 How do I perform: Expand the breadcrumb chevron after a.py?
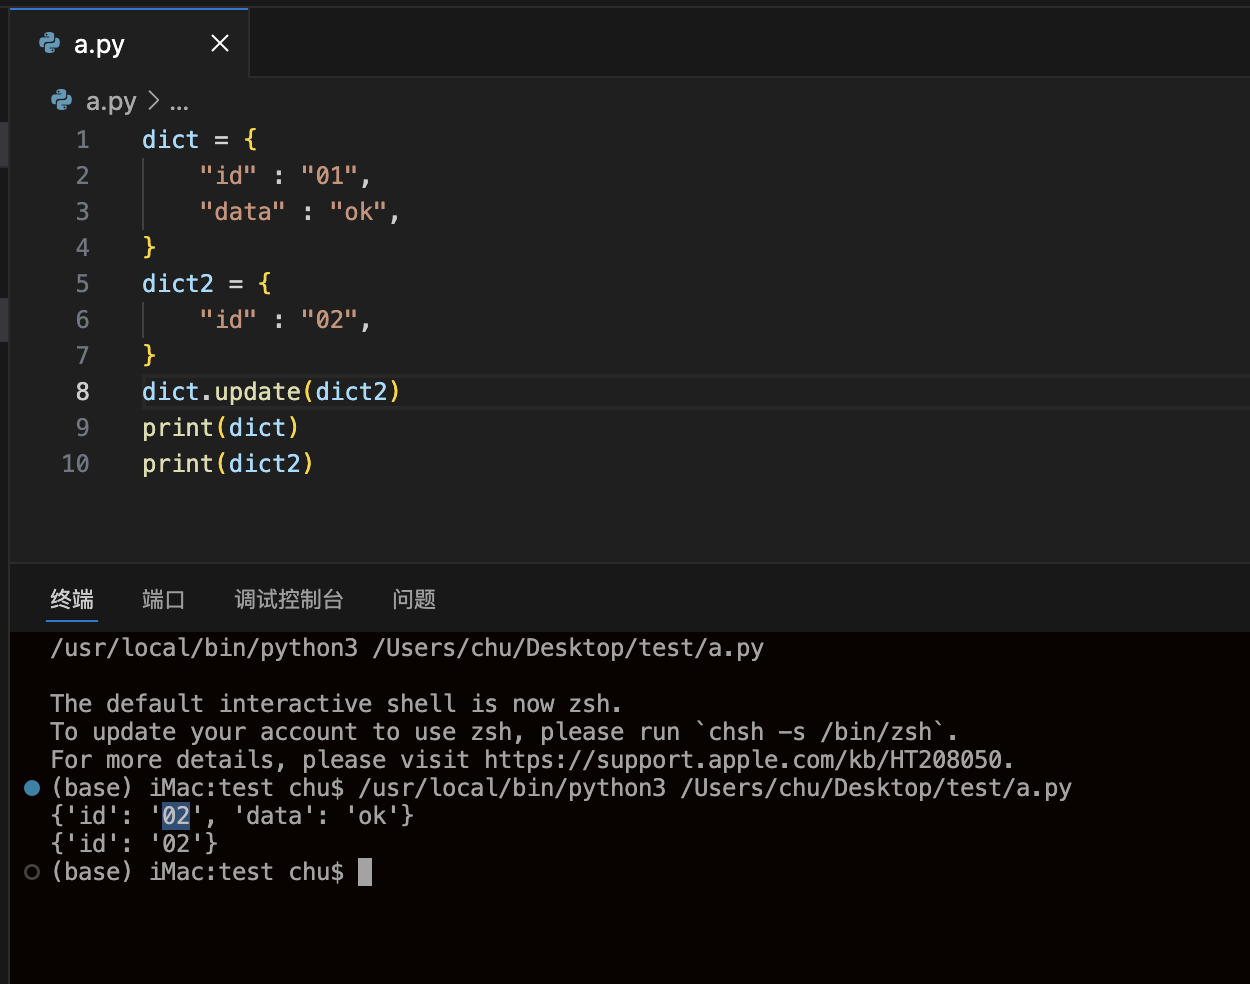point(153,101)
